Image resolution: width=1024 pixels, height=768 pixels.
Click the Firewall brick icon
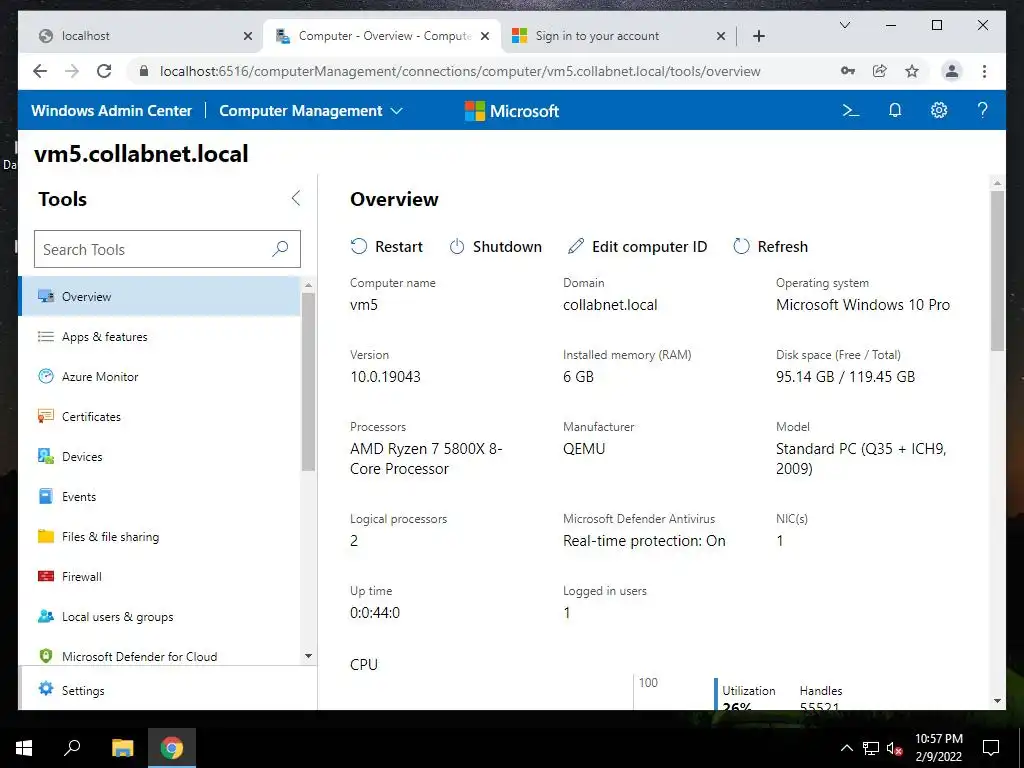pos(46,576)
